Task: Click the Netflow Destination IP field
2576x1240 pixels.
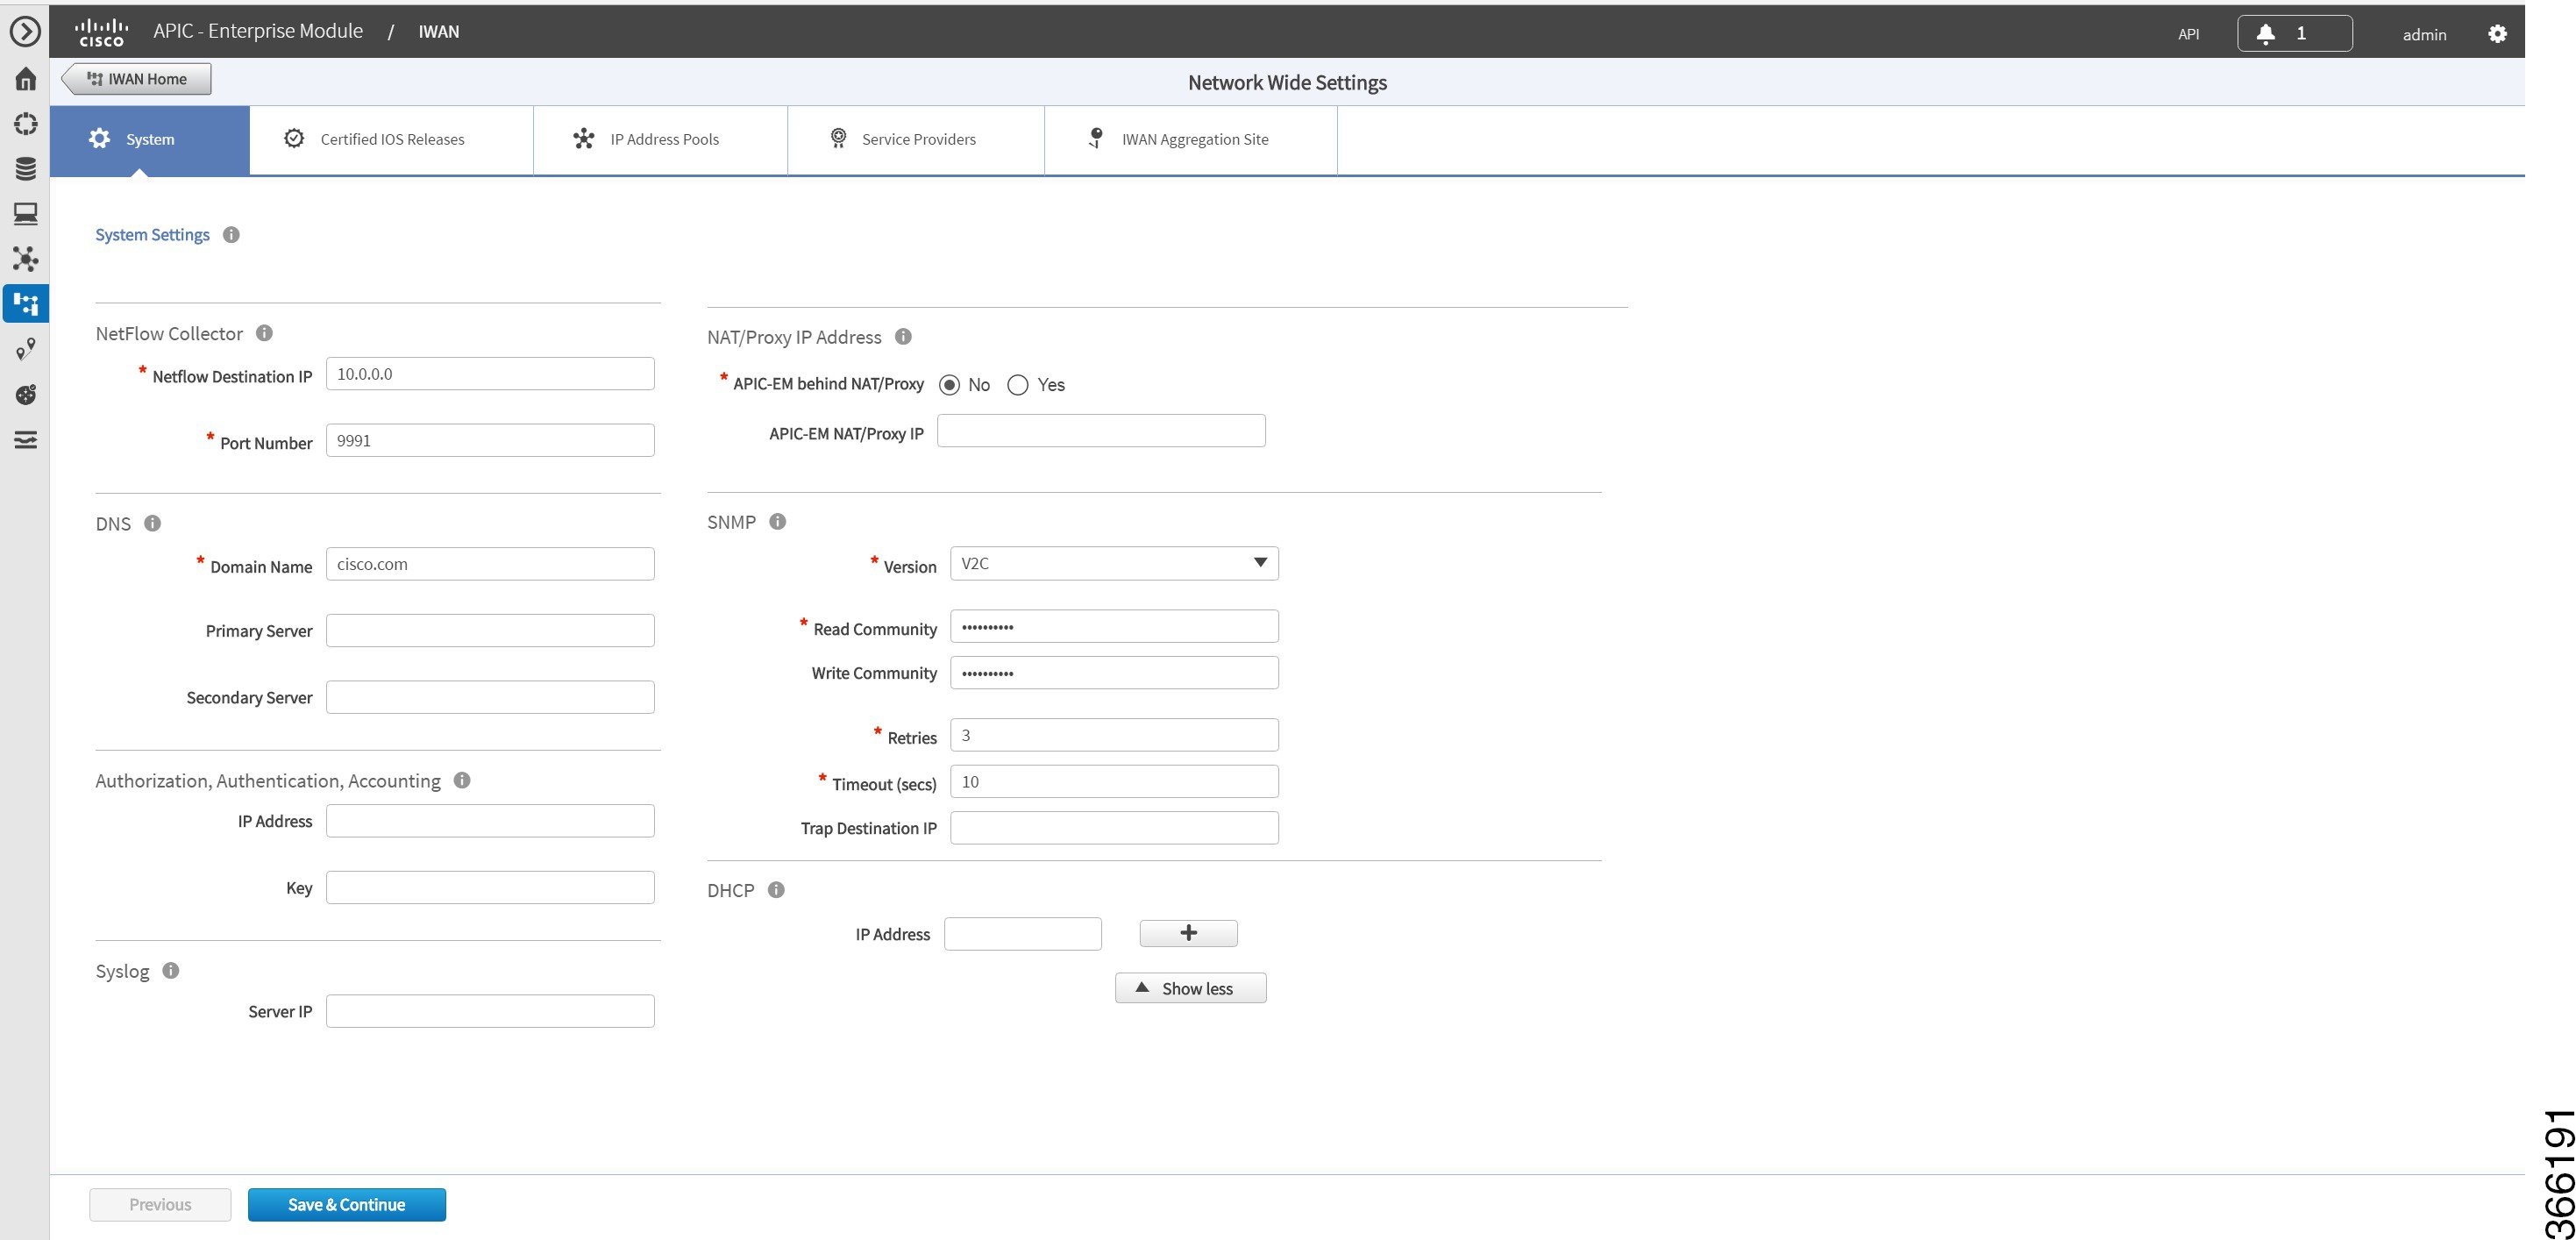Action: pyautogui.click(x=490, y=374)
